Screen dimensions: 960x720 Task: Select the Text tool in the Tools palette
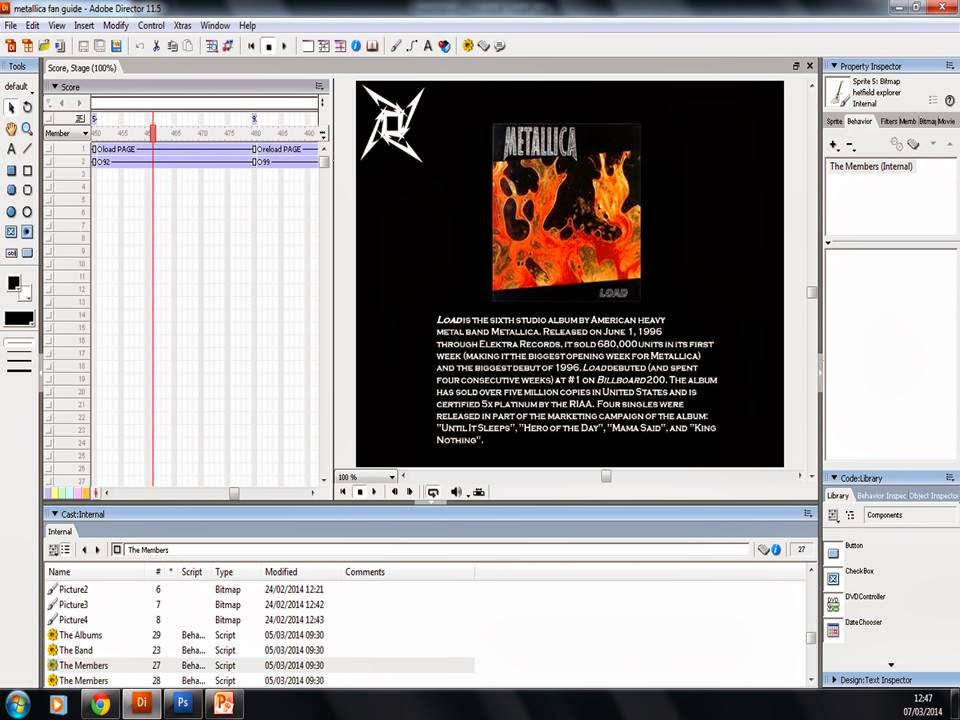pyautogui.click(x=11, y=149)
